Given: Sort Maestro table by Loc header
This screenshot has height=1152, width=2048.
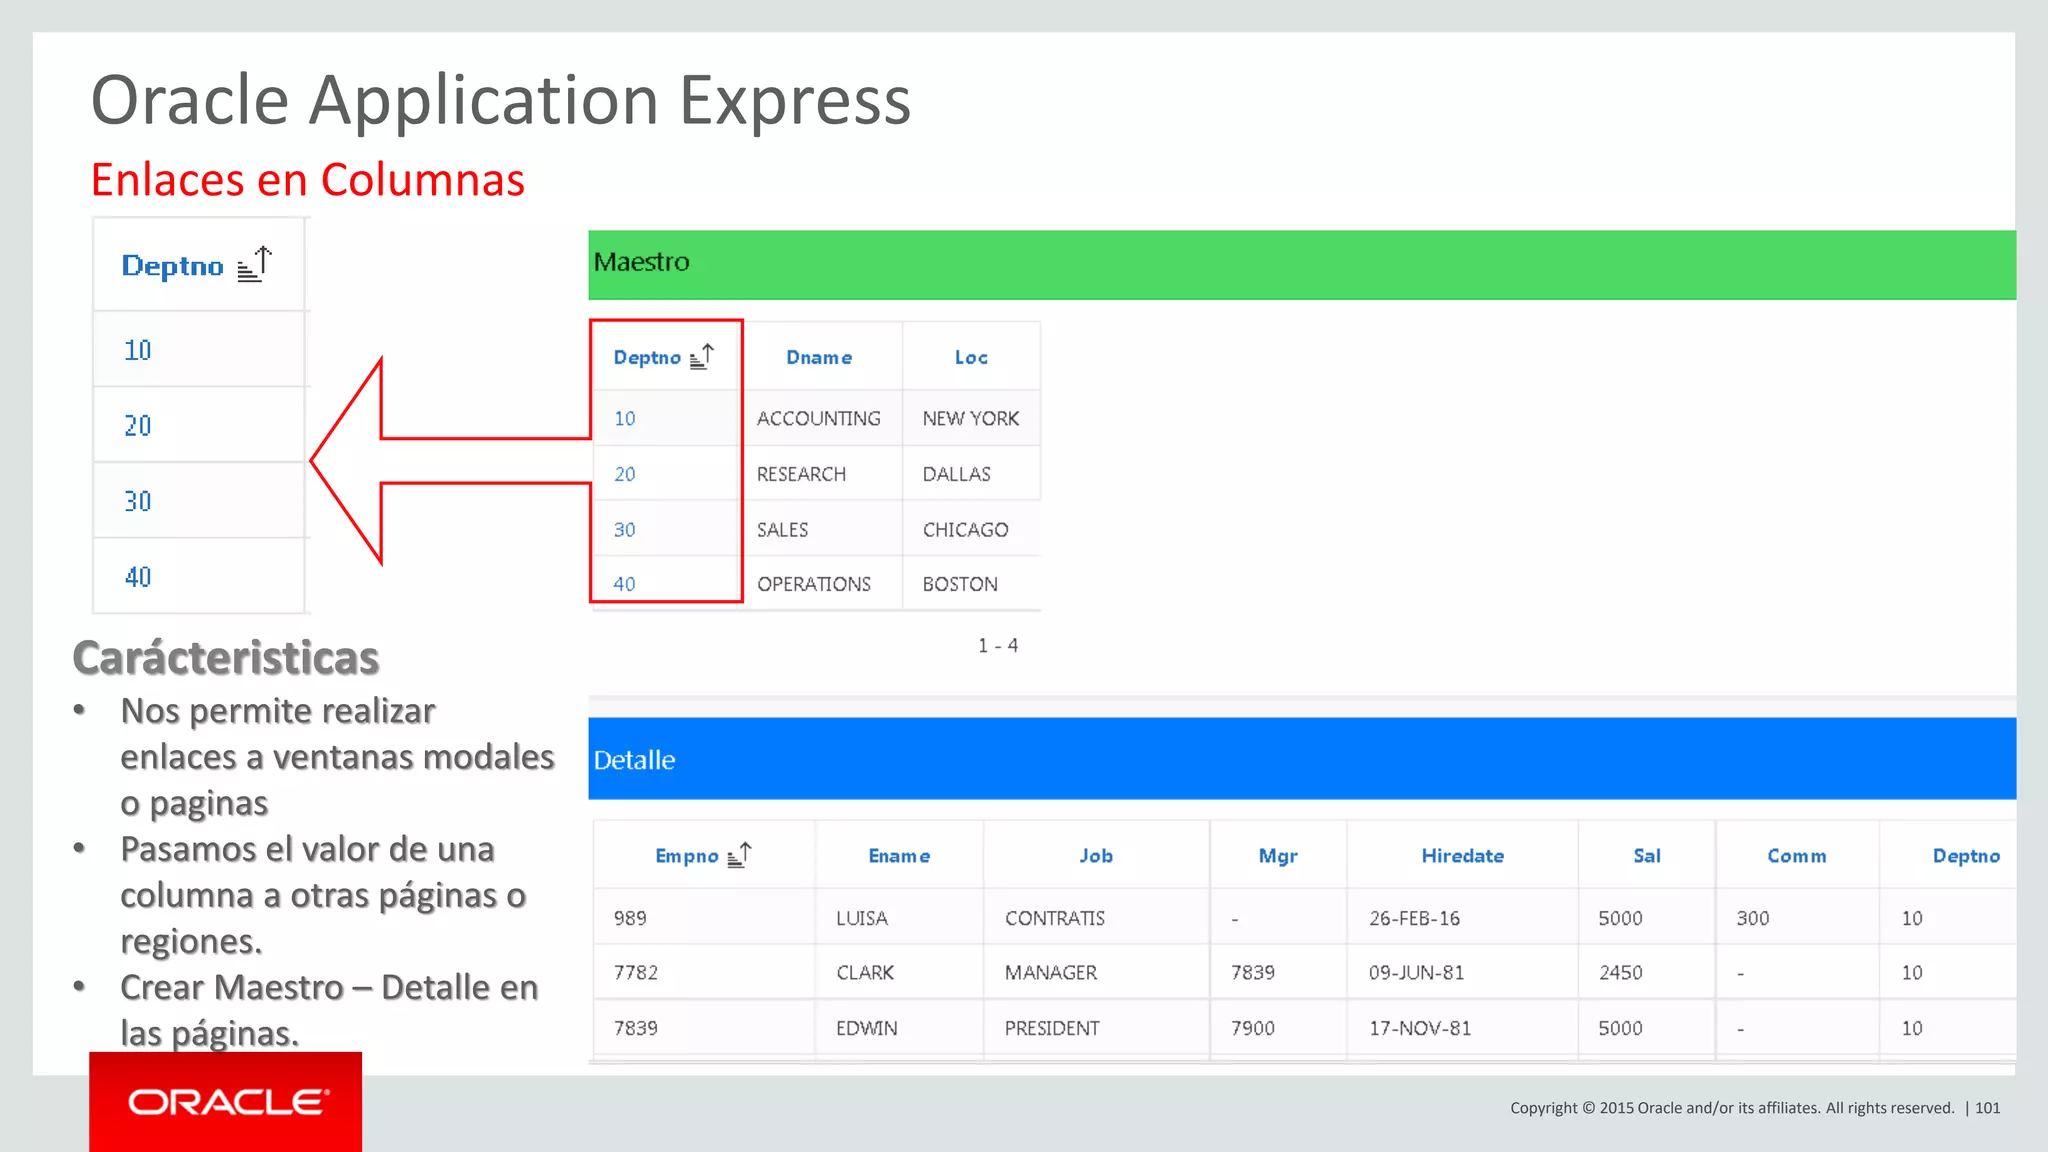Looking at the screenshot, I should pyautogui.click(x=971, y=358).
